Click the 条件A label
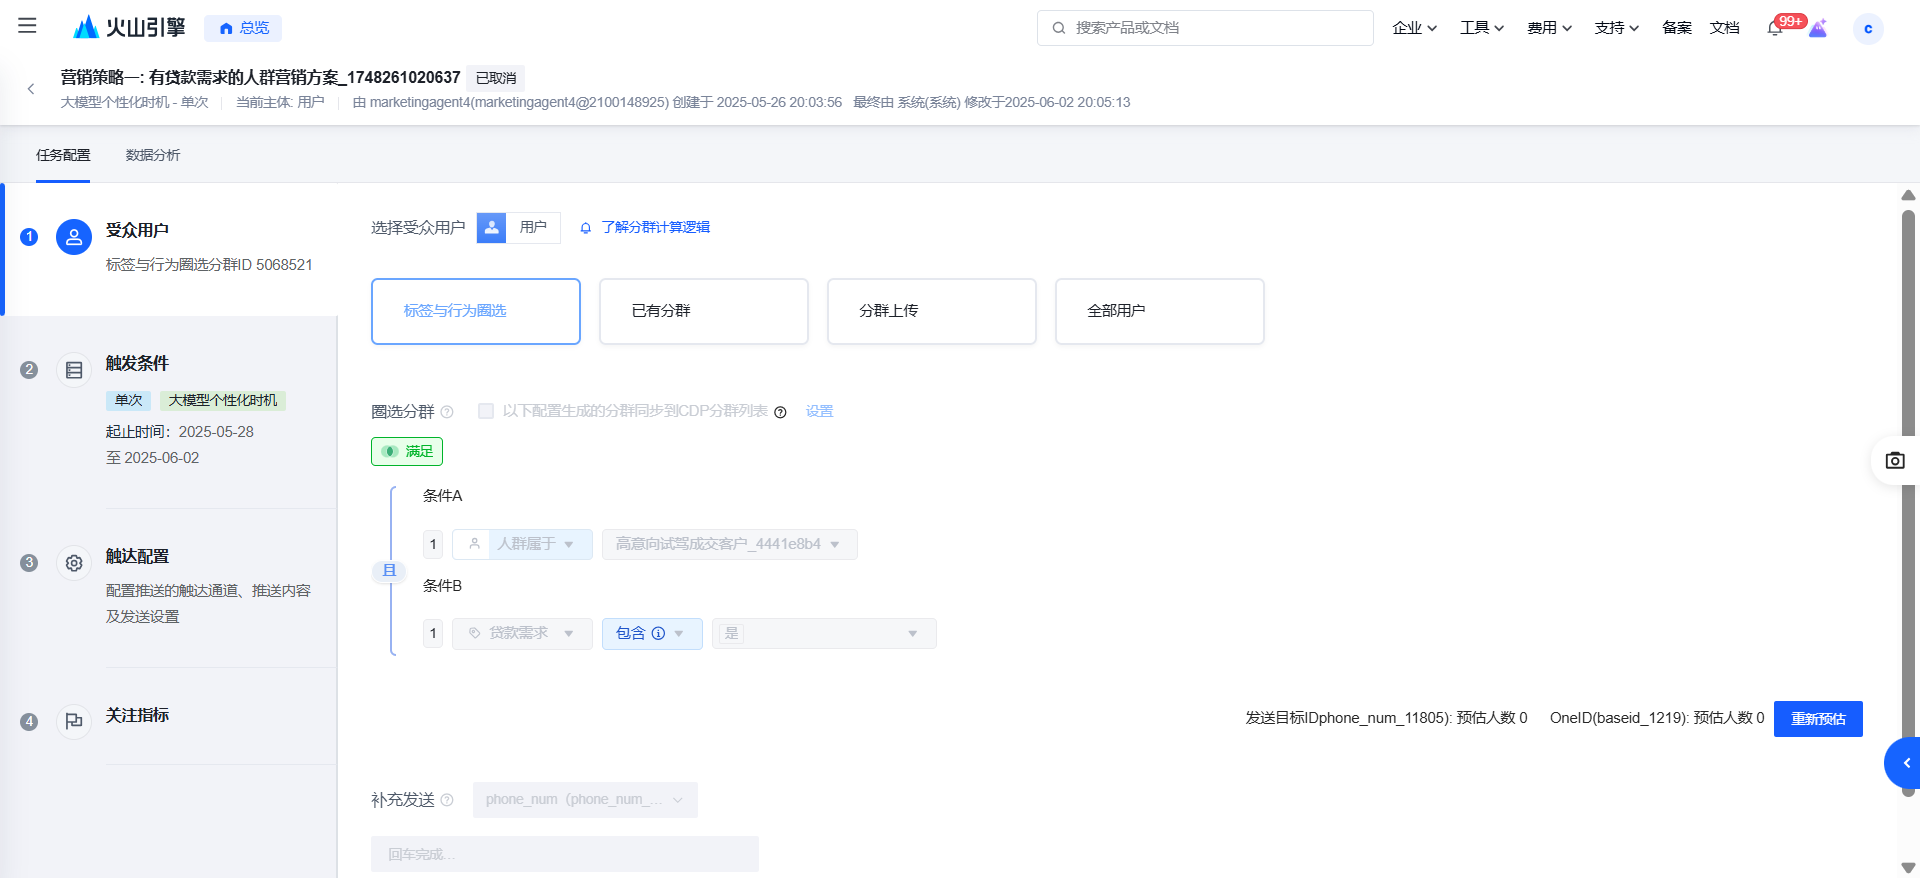1920x878 pixels. tap(442, 496)
